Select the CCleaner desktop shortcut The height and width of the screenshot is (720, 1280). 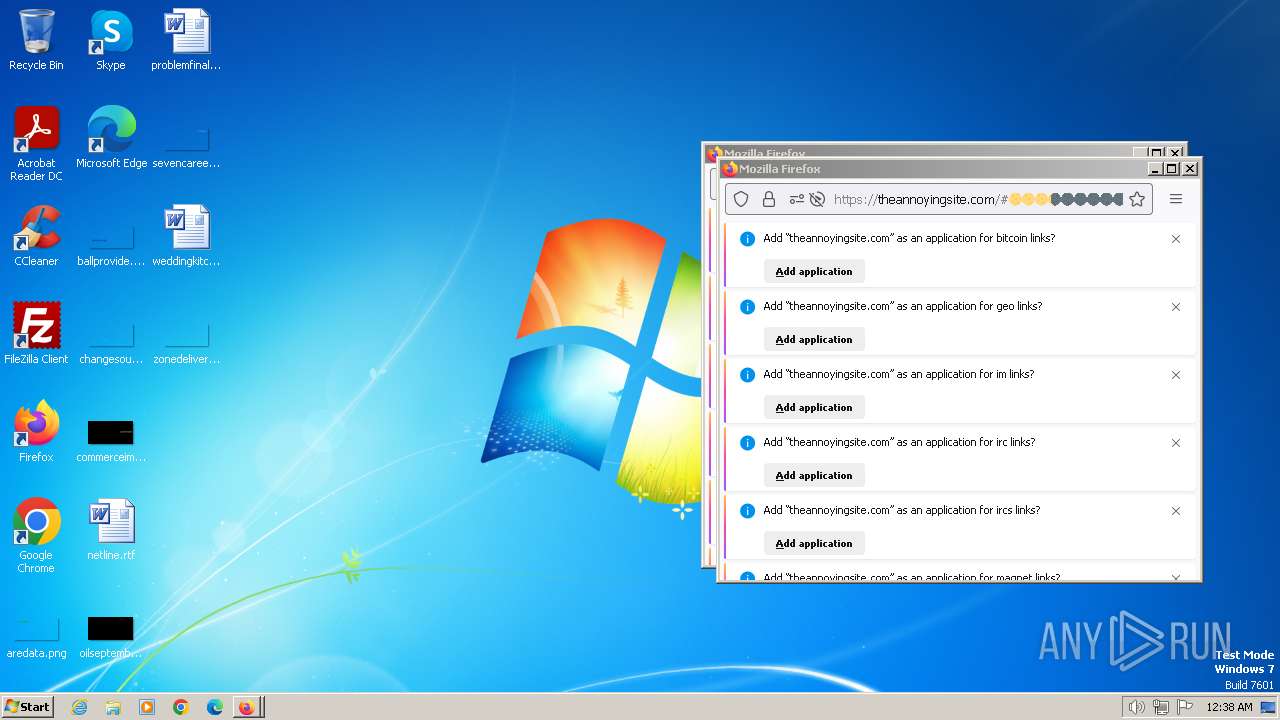click(x=36, y=235)
